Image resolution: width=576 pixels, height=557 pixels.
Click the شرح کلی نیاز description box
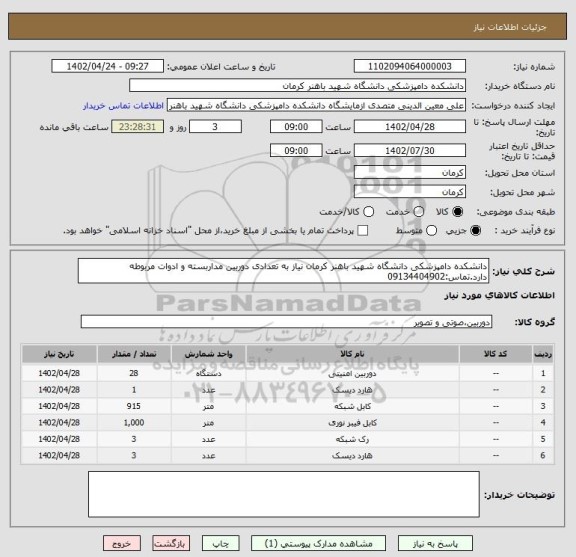coord(283,271)
